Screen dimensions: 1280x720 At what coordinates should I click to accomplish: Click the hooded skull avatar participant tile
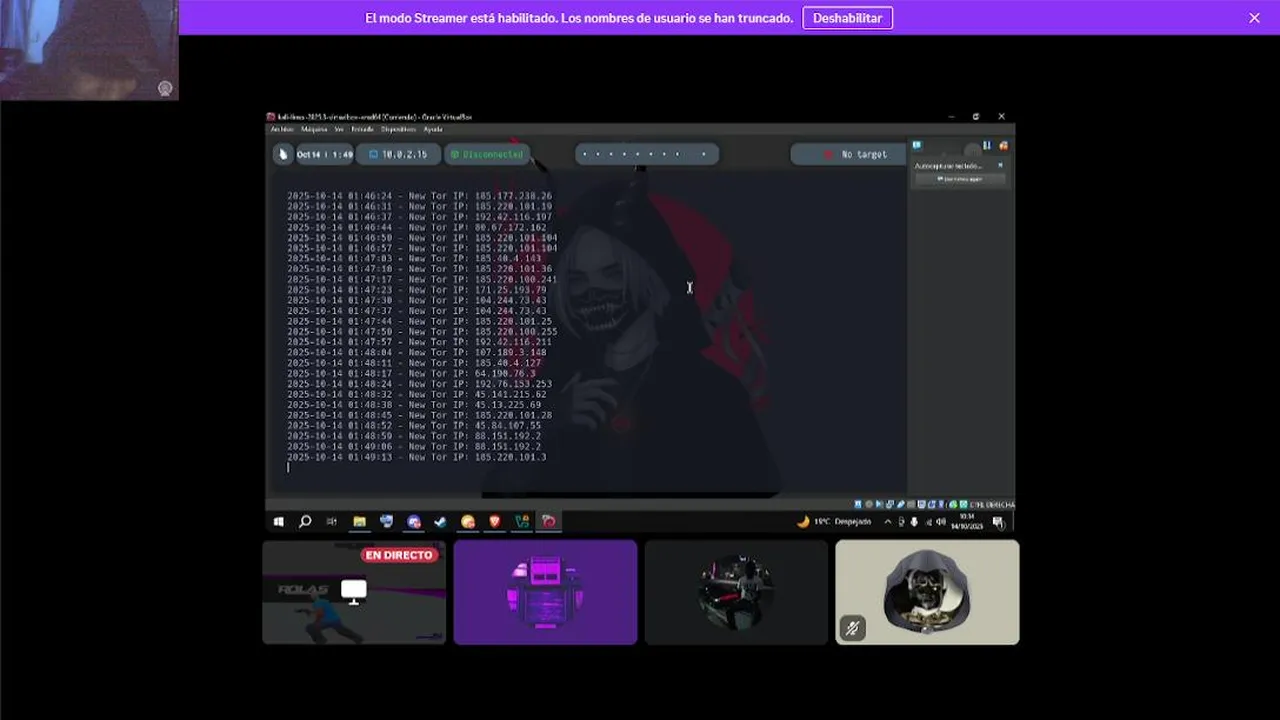(x=927, y=592)
